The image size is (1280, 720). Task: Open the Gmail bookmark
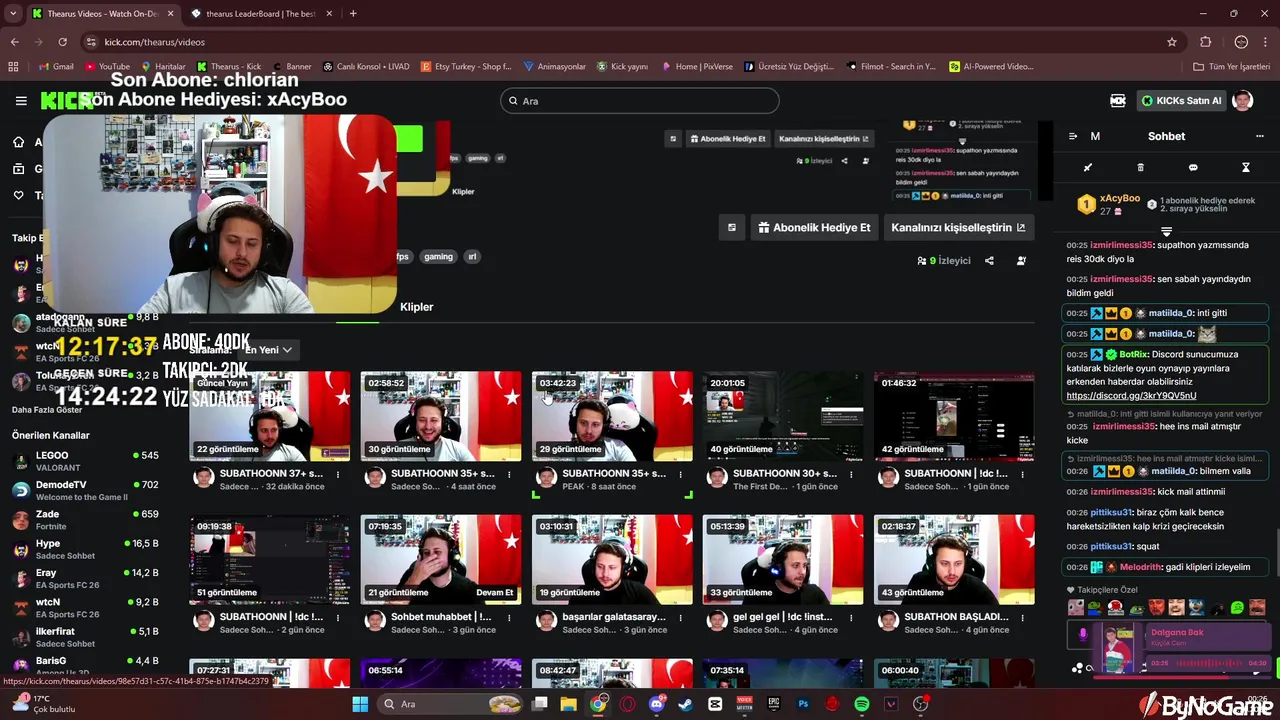pyautogui.click(x=55, y=67)
